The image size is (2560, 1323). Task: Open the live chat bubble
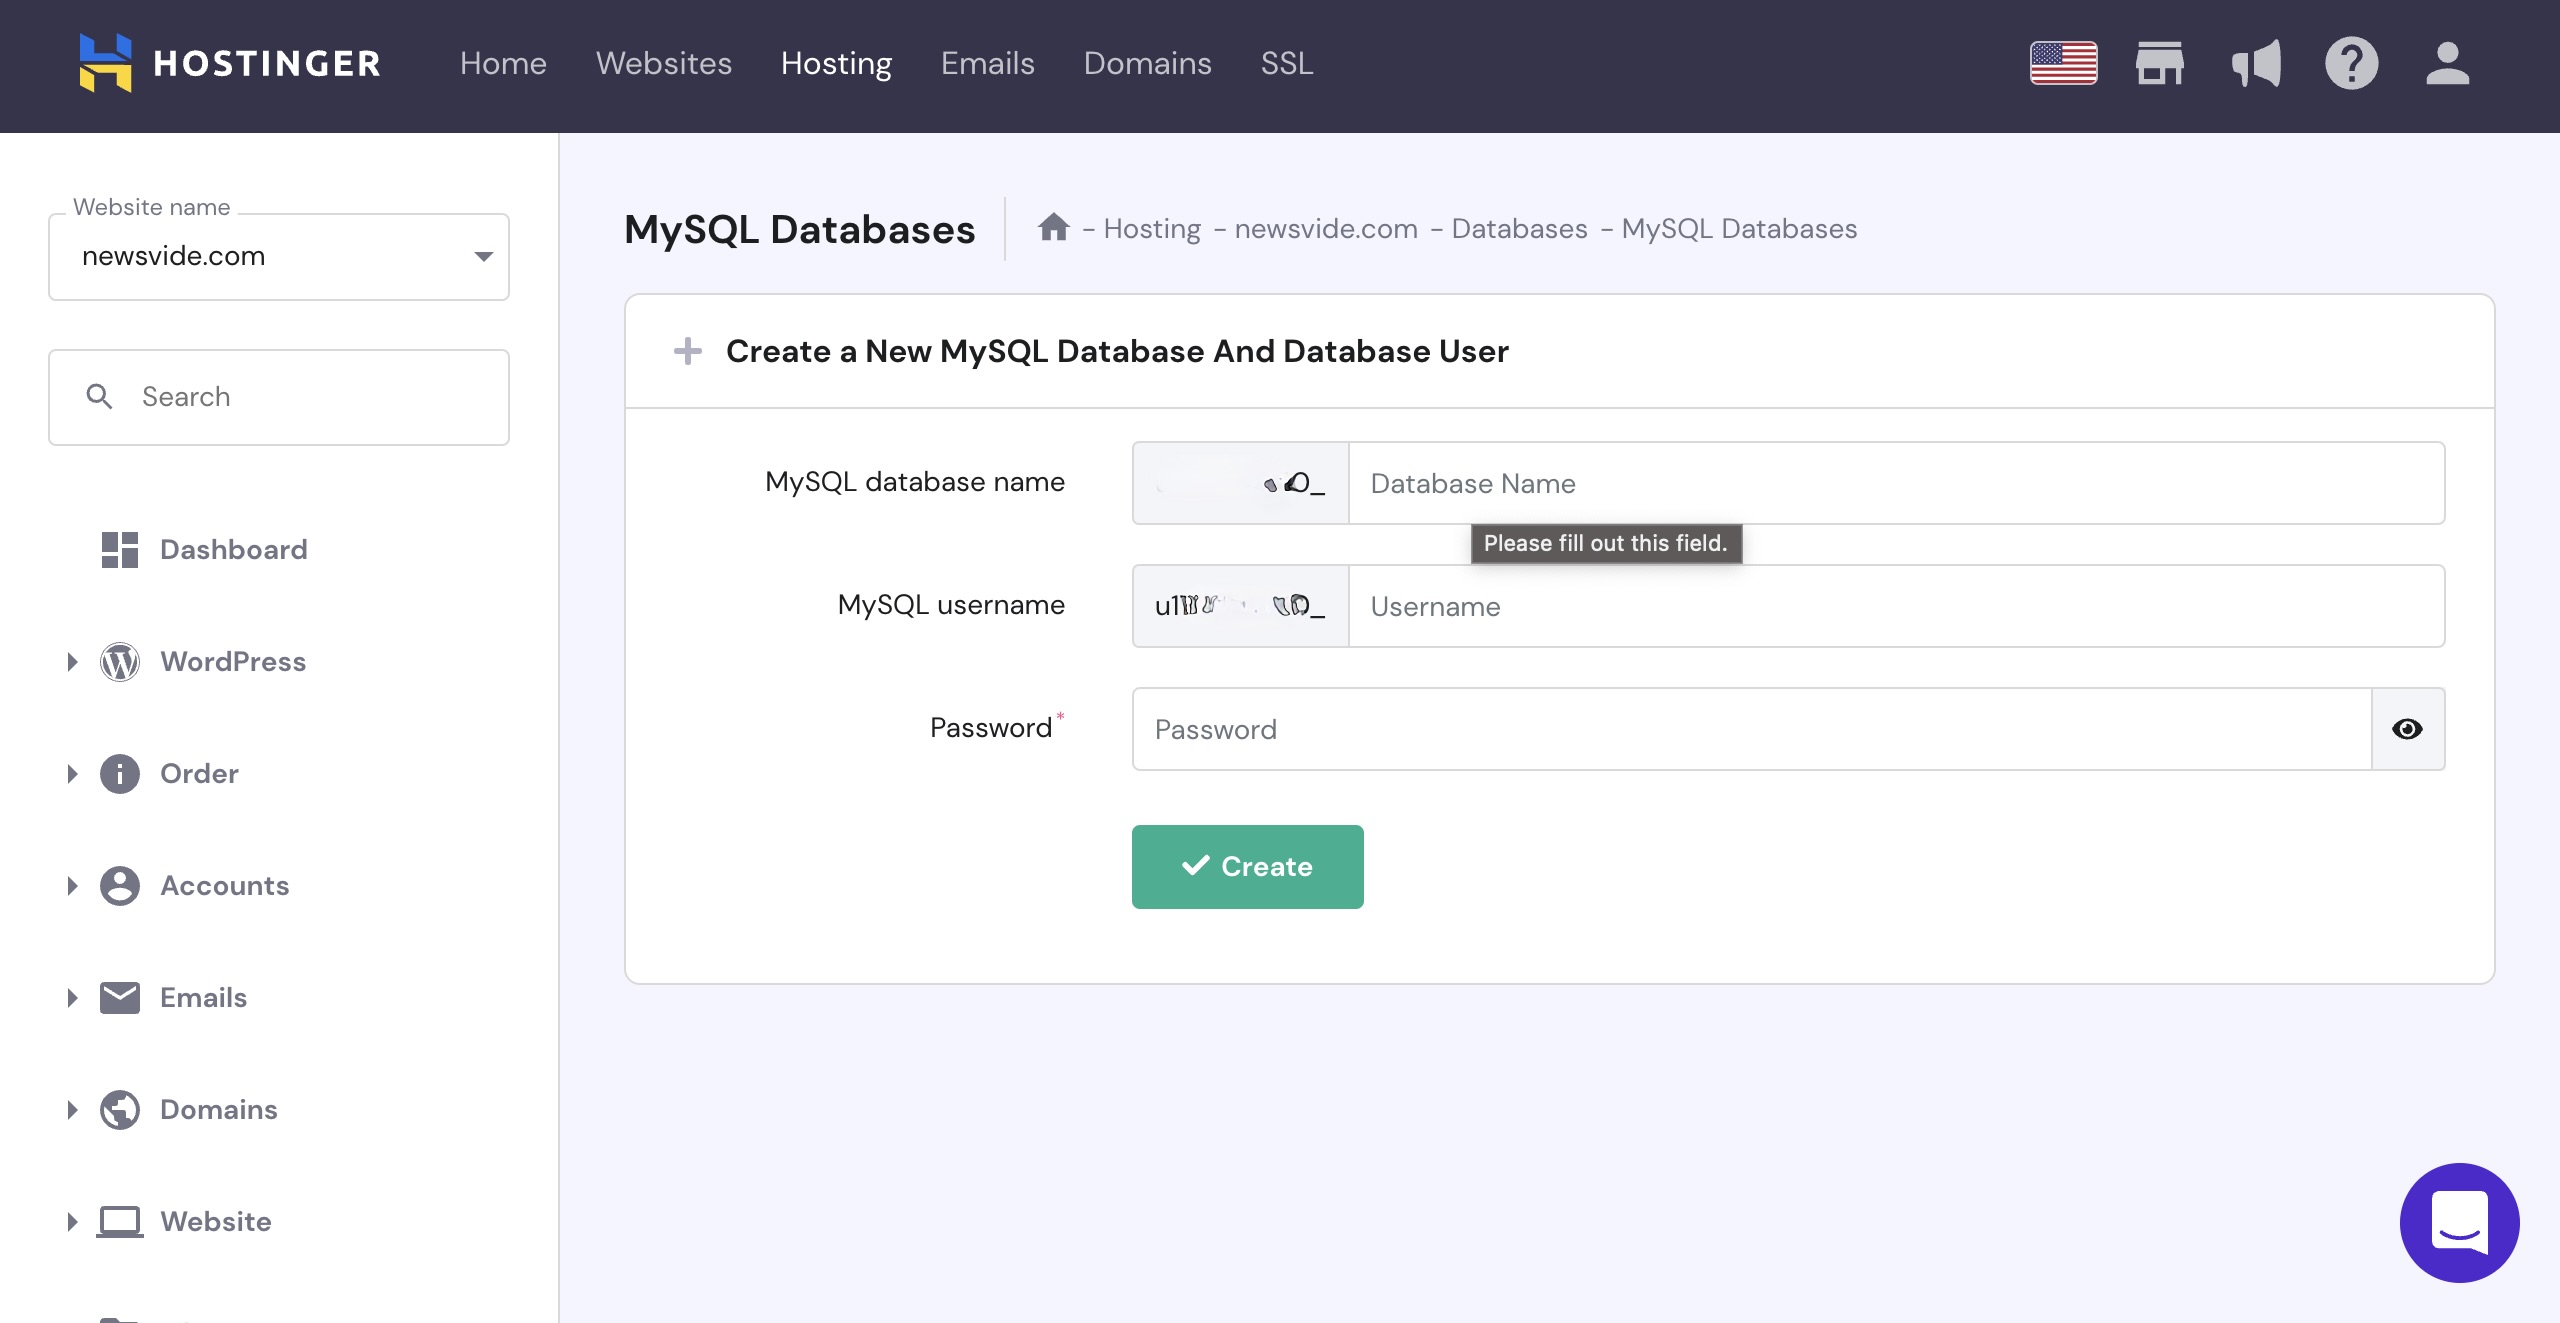pyautogui.click(x=2459, y=1222)
